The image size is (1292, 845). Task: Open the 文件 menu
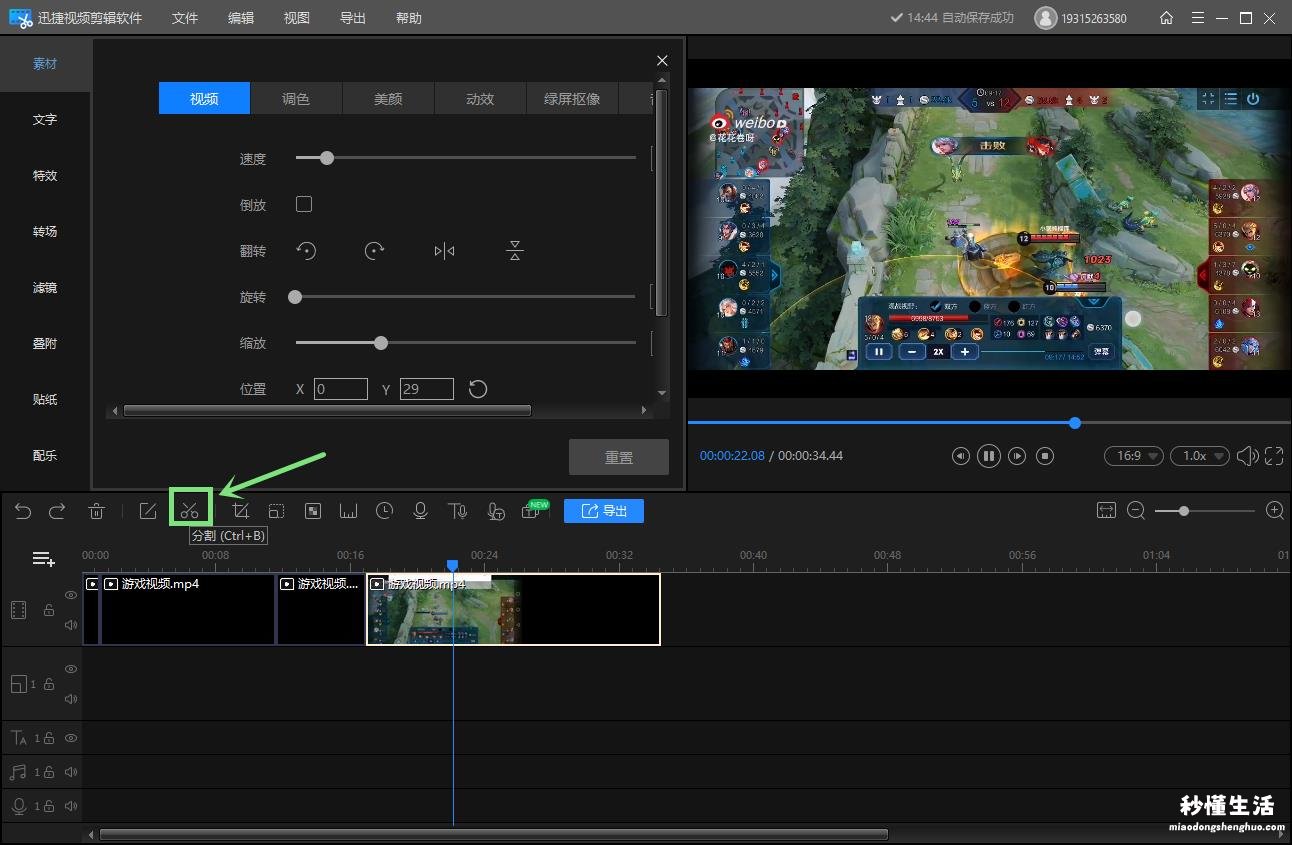tap(185, 18)
